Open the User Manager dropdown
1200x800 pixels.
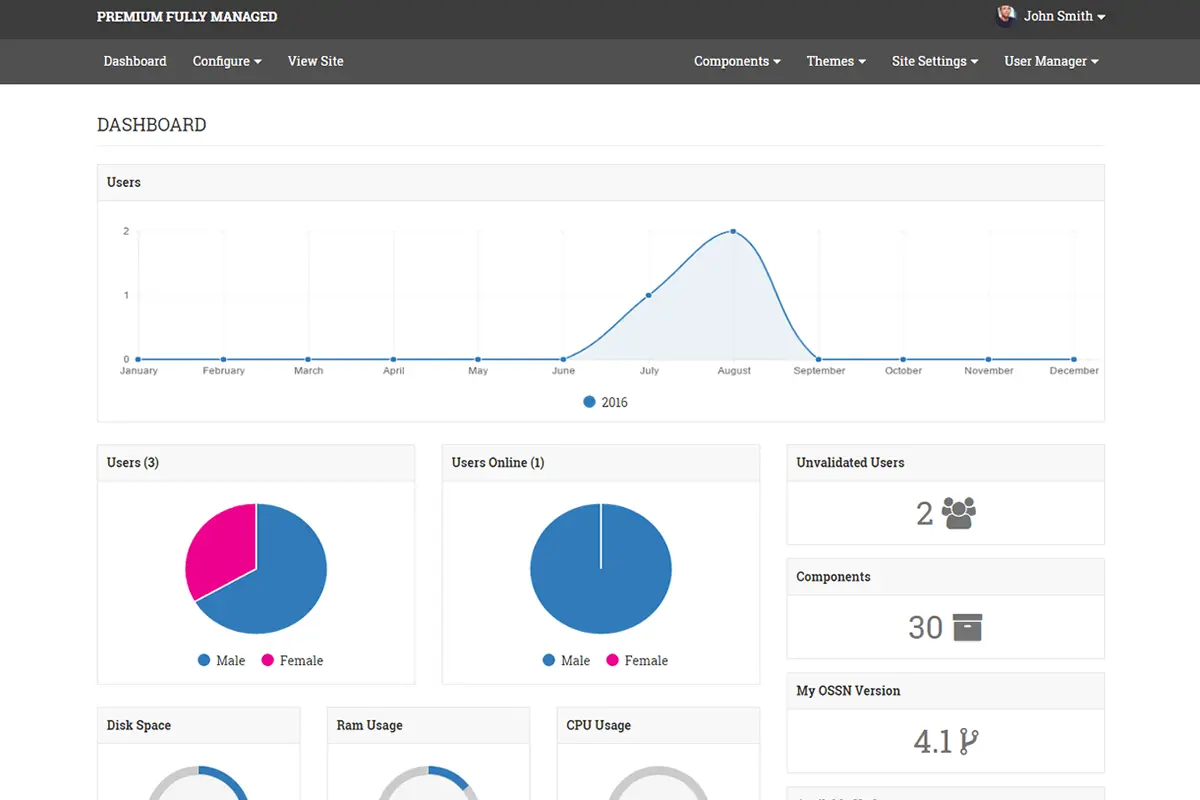[1050, 61]
